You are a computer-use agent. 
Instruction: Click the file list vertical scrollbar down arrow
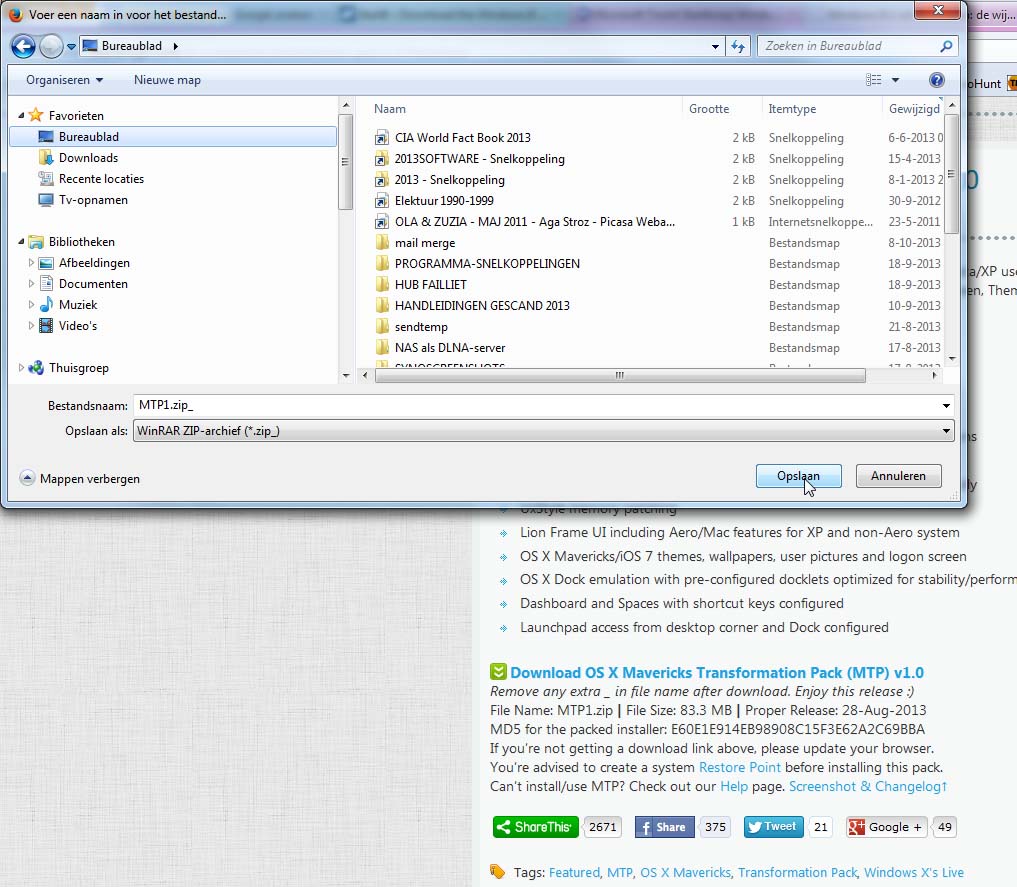[x=951, y=359]
